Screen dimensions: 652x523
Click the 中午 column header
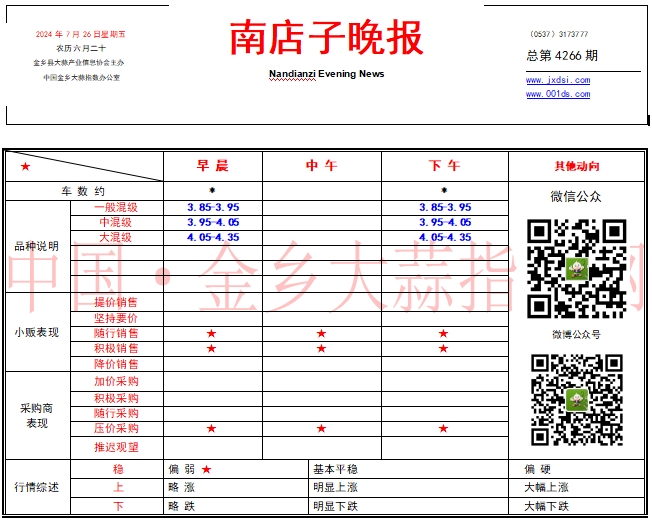[321, 166]
